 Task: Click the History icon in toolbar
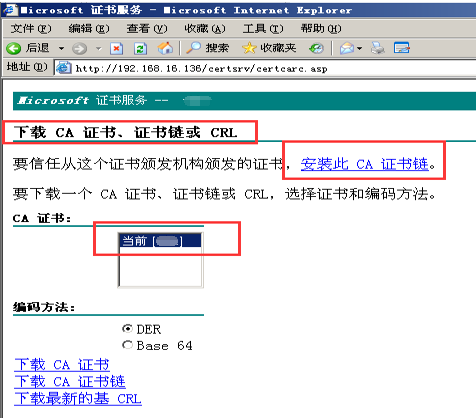[x=316, y=49]
